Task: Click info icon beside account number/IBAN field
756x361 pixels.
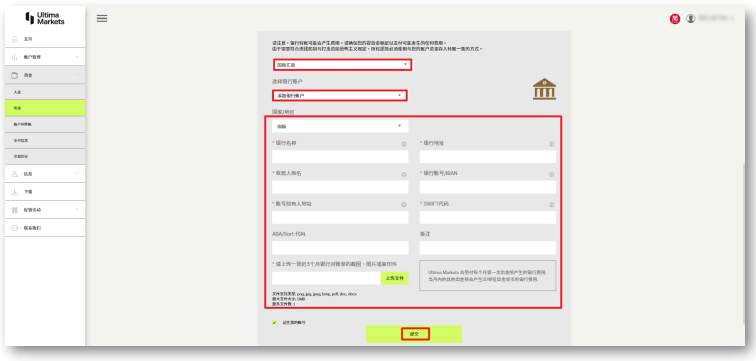Action: point(552,174)
